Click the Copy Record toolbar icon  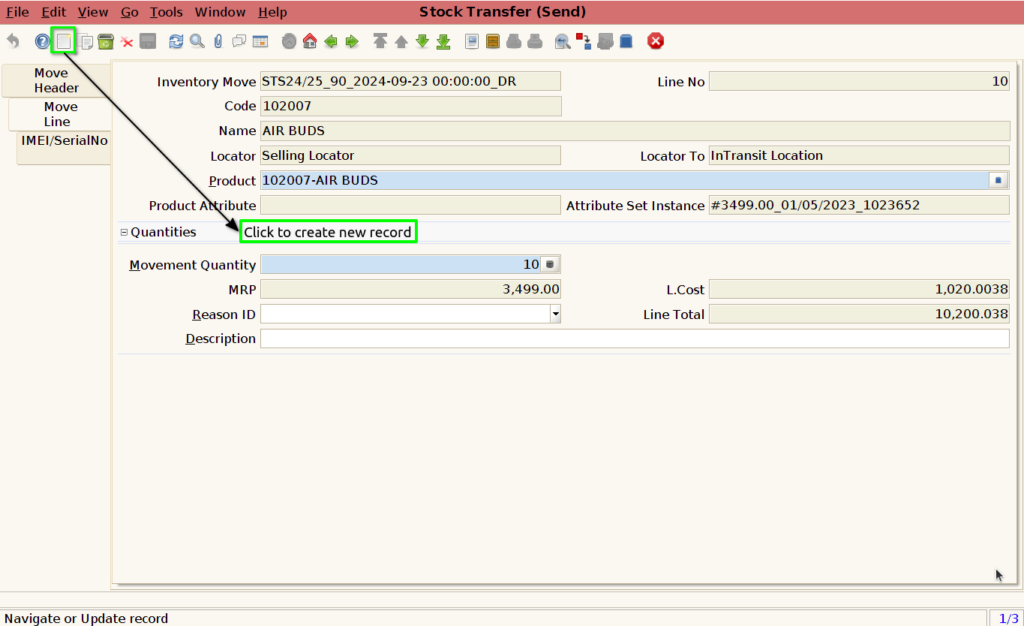pos(86,41)
